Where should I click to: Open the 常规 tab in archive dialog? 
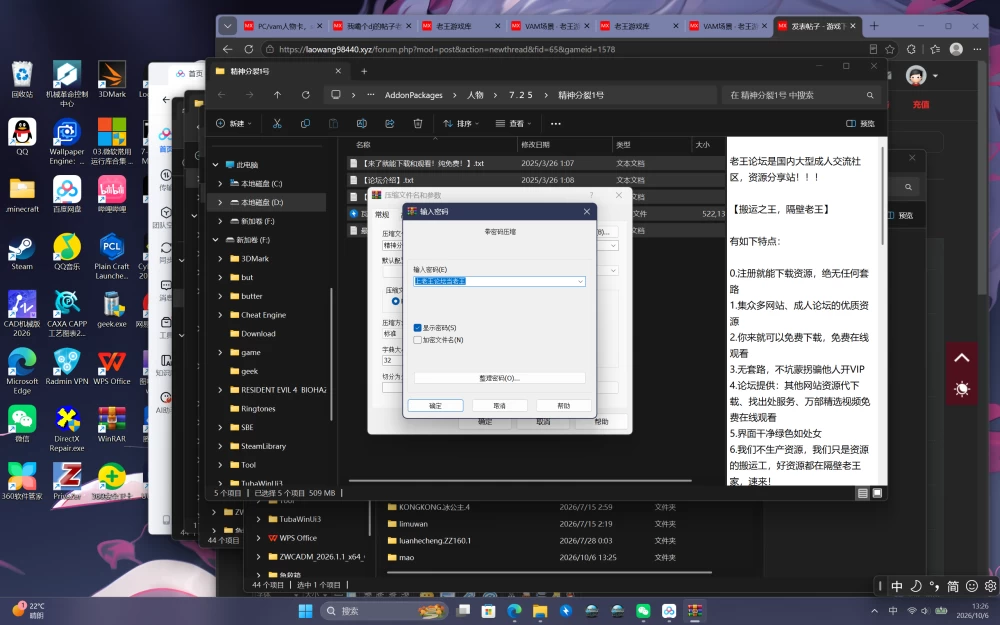[382, 214]
